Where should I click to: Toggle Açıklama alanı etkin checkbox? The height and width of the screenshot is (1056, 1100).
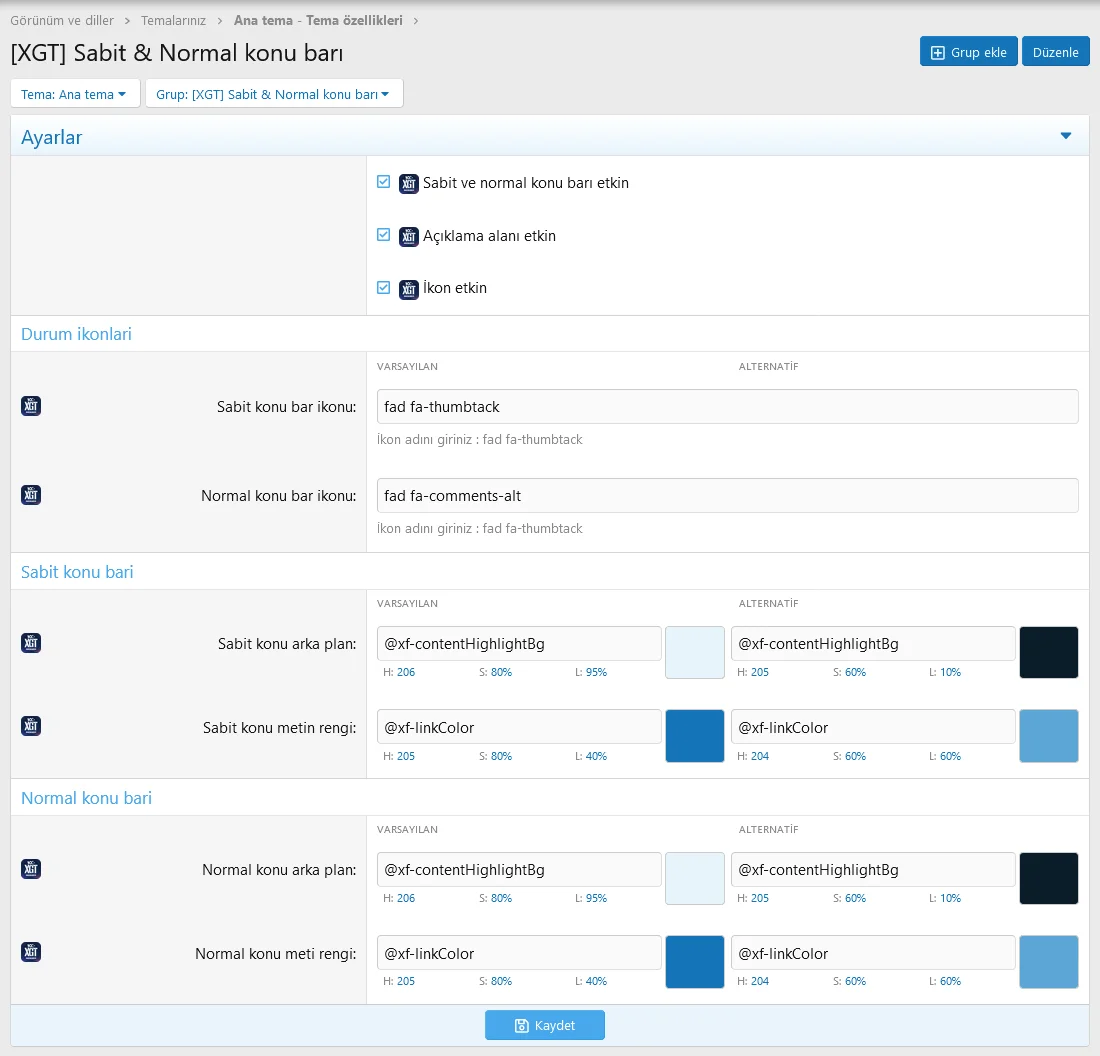point(383,235)
